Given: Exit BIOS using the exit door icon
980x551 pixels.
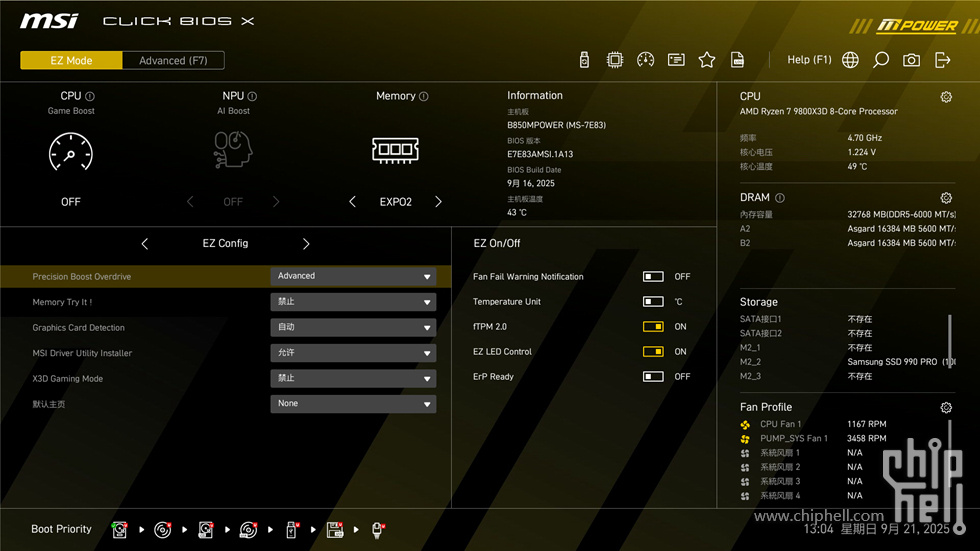Looking at the screenshot, I should click(x=942, y=60).
